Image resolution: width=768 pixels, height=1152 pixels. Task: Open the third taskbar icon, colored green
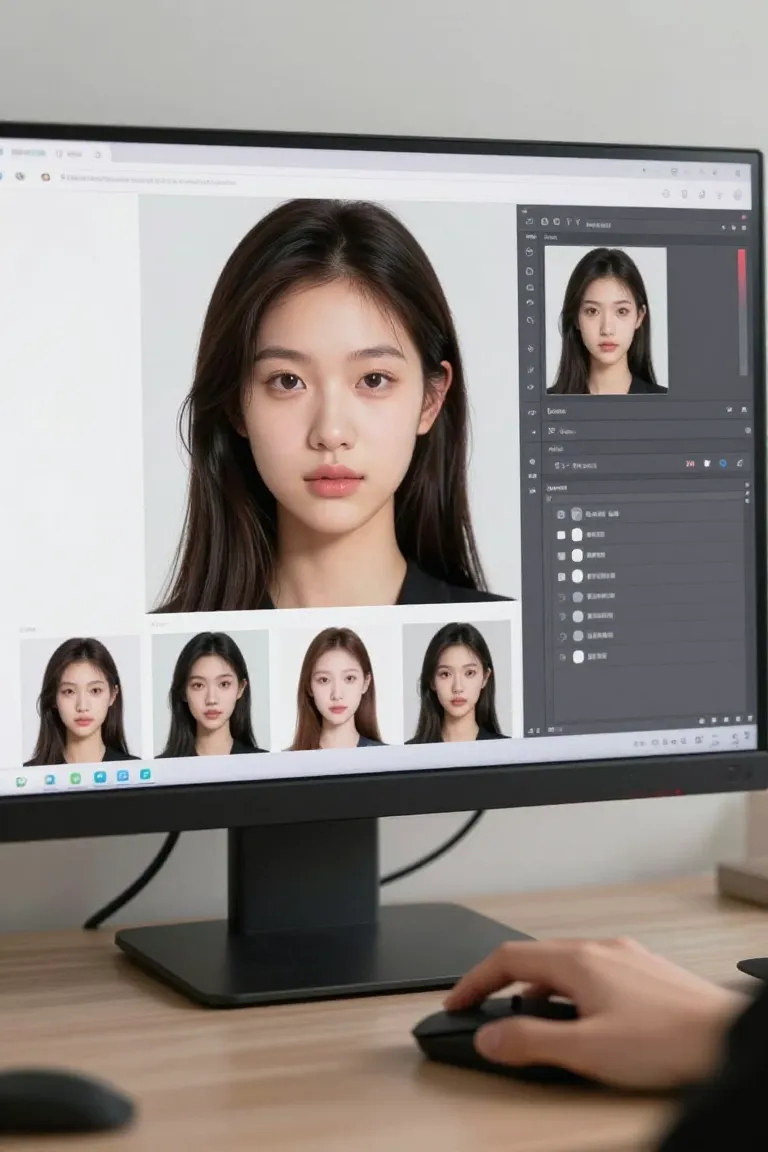[75, 778]
